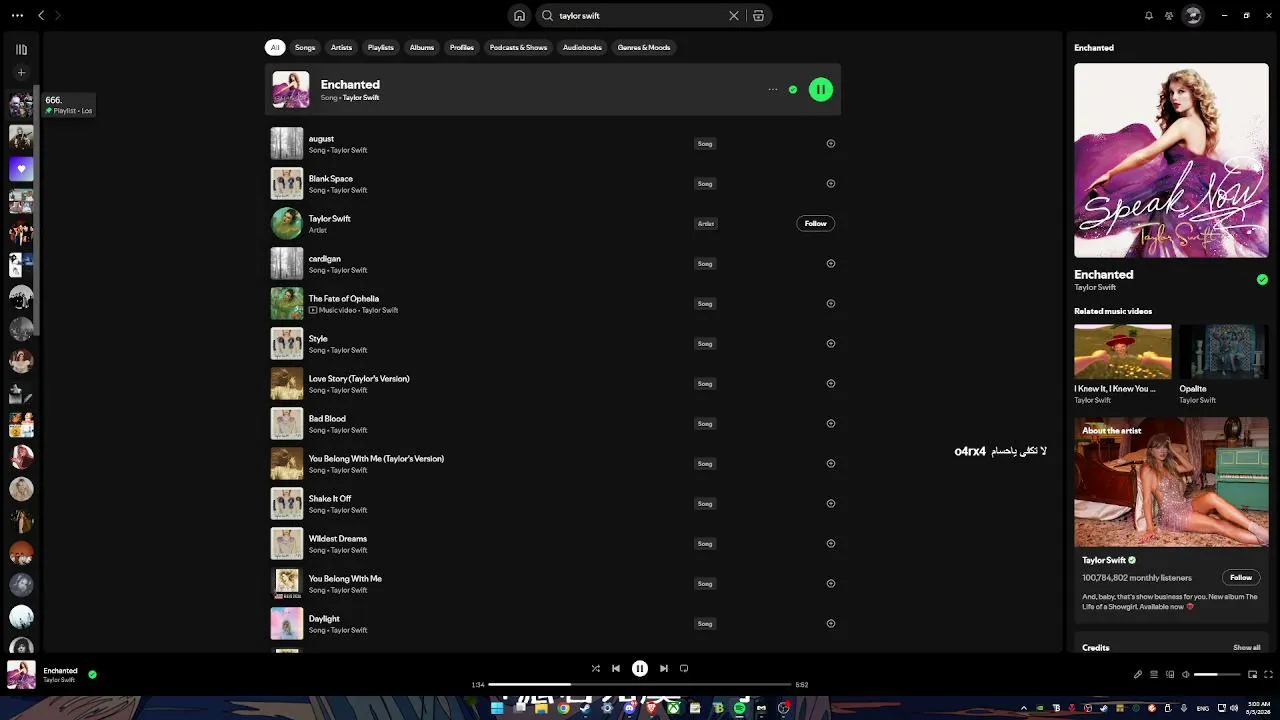Open the notifications bell
This screenshot has height=720, width=1280.
pos(1148,16)
